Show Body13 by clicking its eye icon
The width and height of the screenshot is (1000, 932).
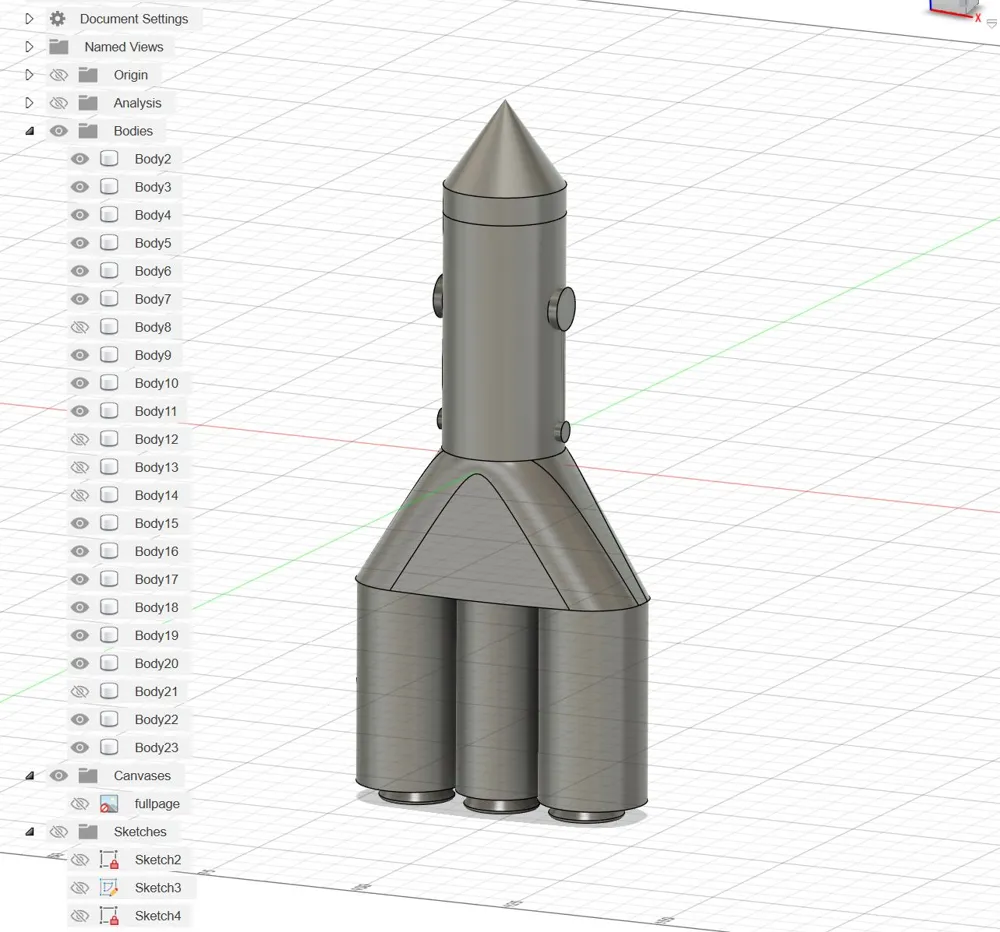tap(79, 466)
